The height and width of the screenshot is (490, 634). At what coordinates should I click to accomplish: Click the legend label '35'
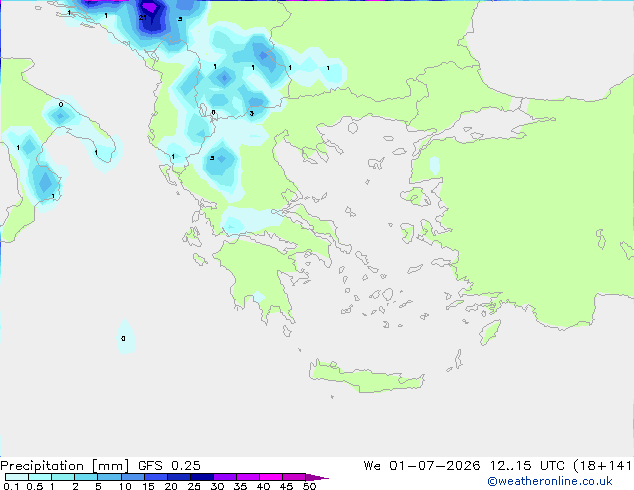coord(240,486)
